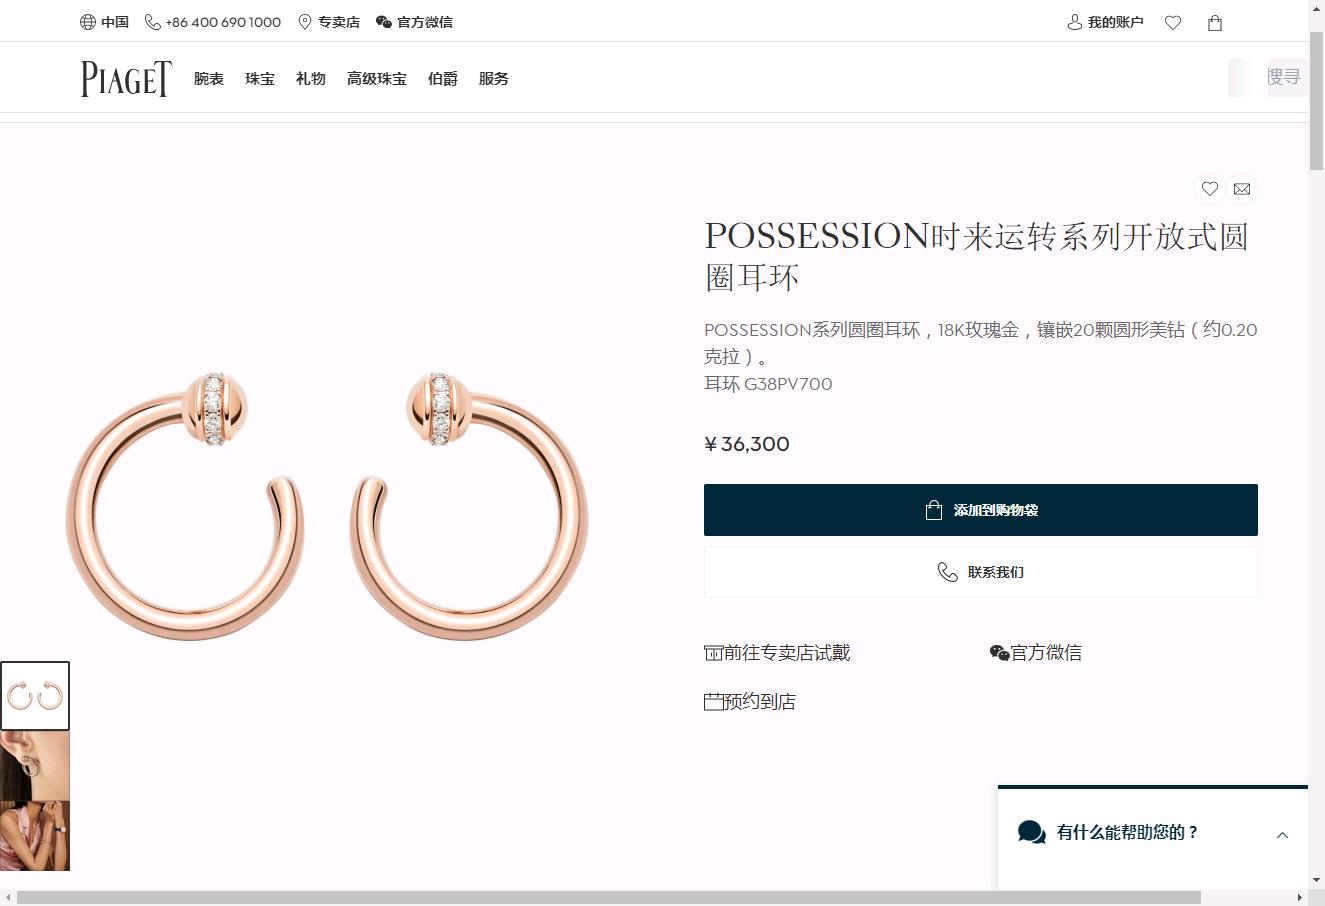Open the 高级珠宝 menu
Image resolution: width=1325 pixels, height=906 pixels.
coord(377,79)
